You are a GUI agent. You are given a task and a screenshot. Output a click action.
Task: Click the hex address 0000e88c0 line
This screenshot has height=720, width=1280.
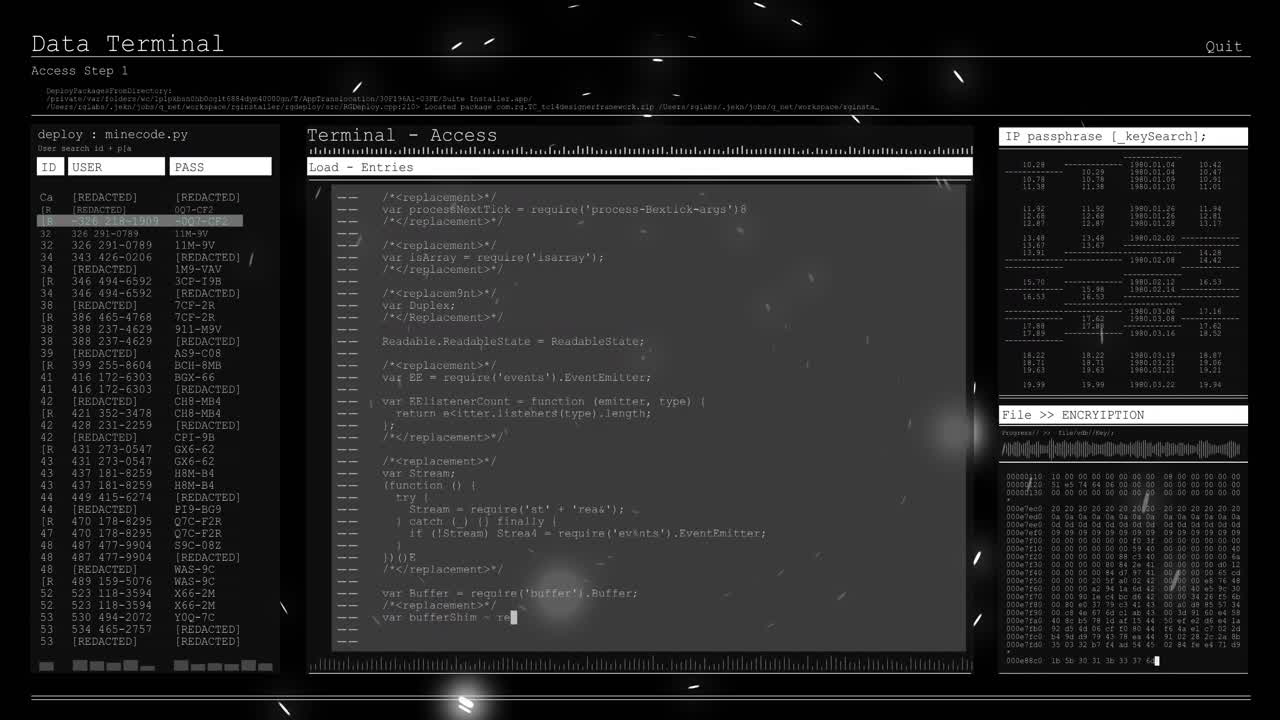point(1082,661)
